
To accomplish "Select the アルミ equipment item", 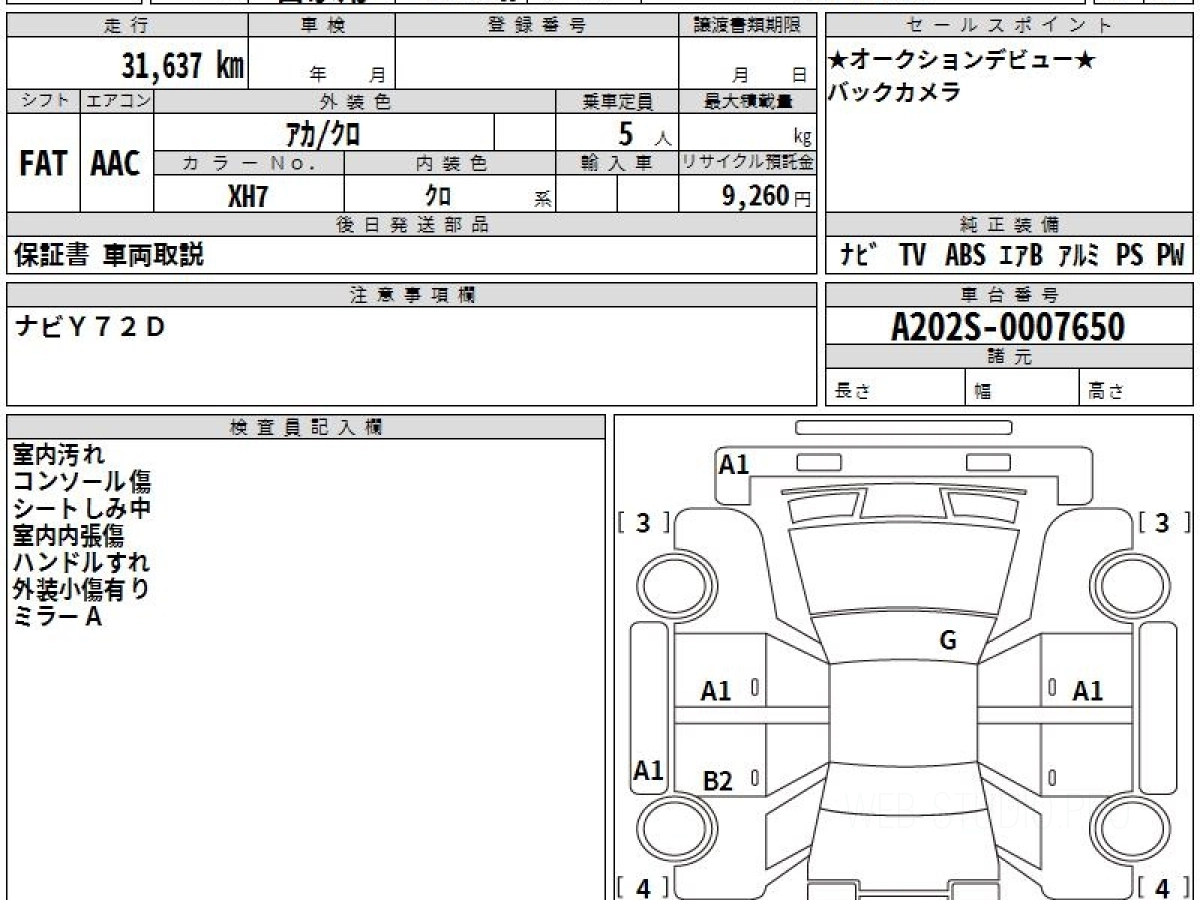I will click(x=1079, y=255).
